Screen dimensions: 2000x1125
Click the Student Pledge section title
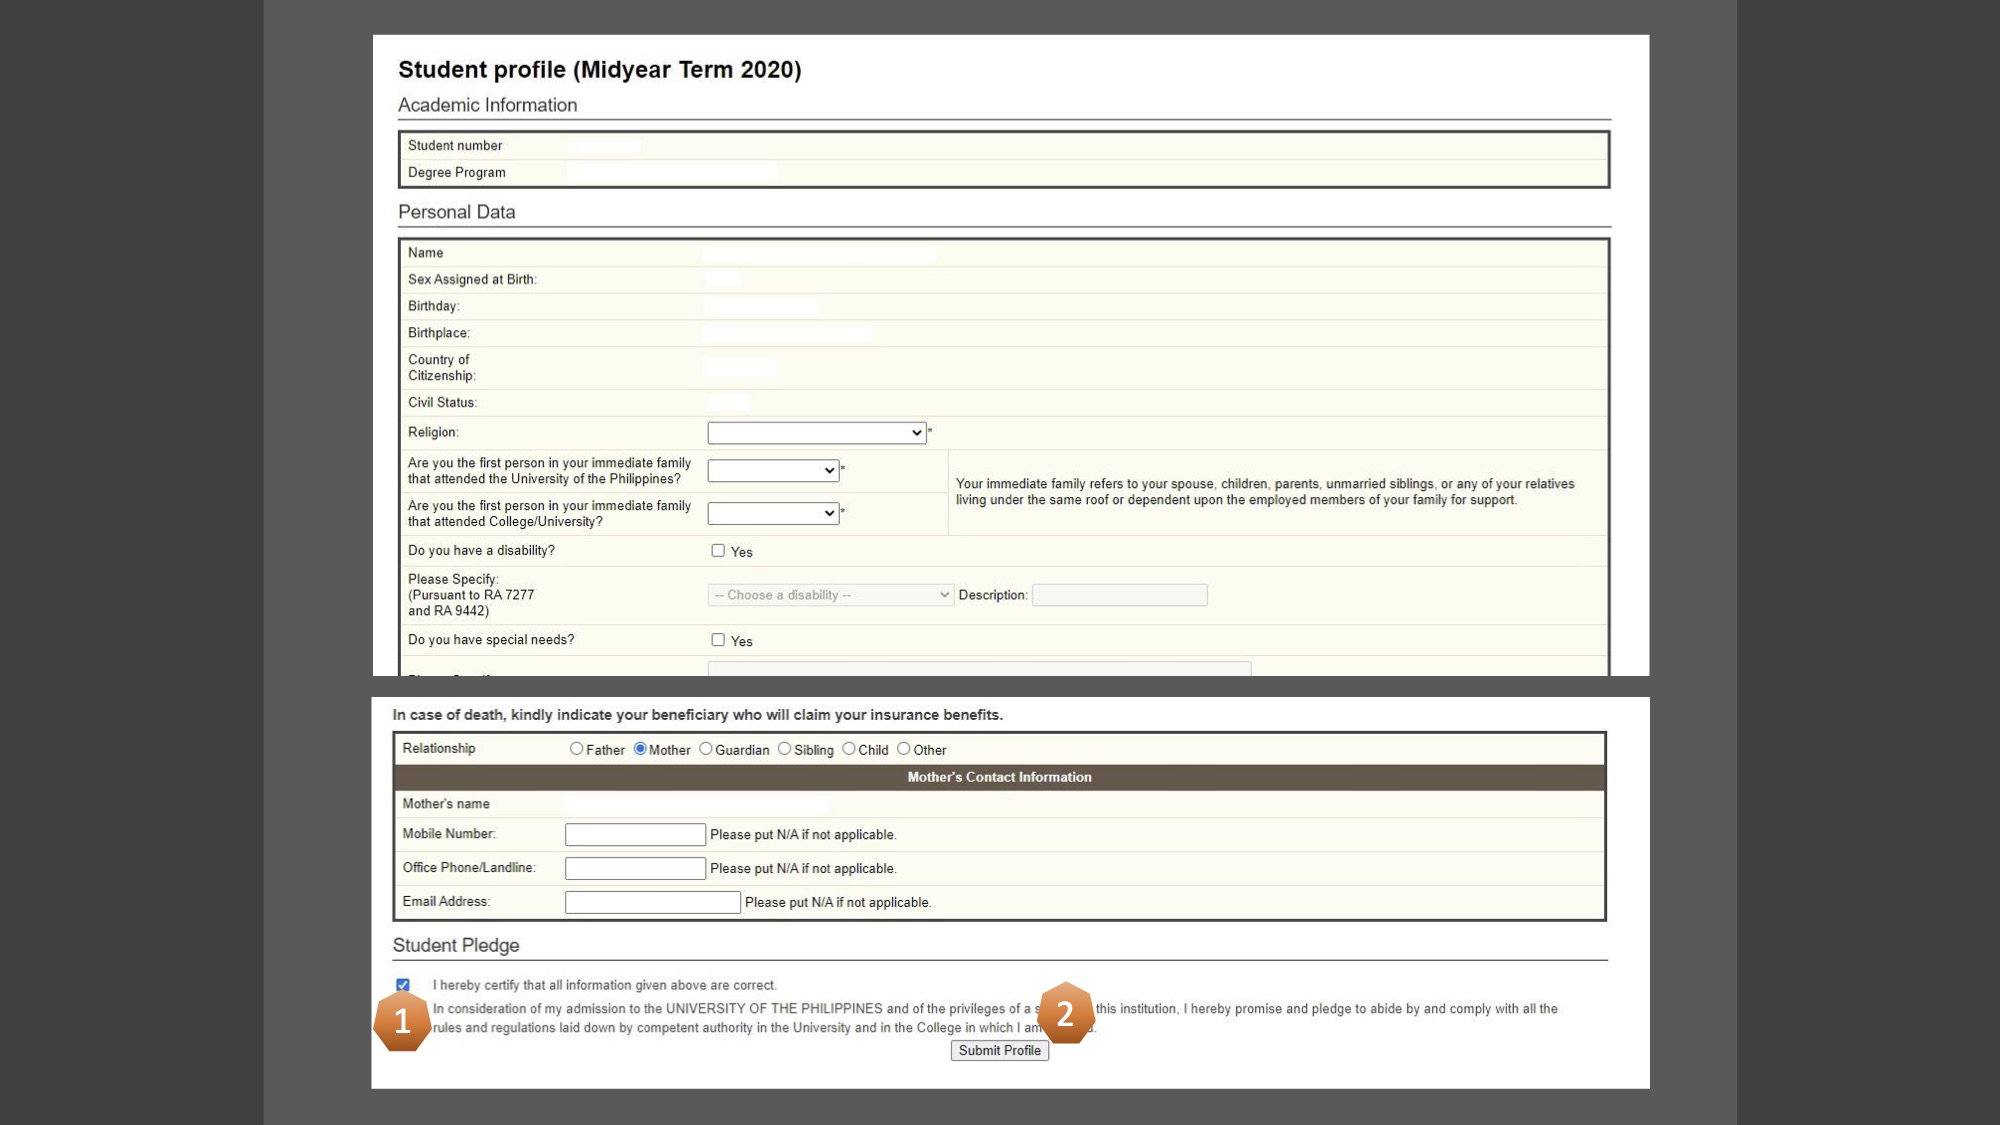tap(456, 946)
